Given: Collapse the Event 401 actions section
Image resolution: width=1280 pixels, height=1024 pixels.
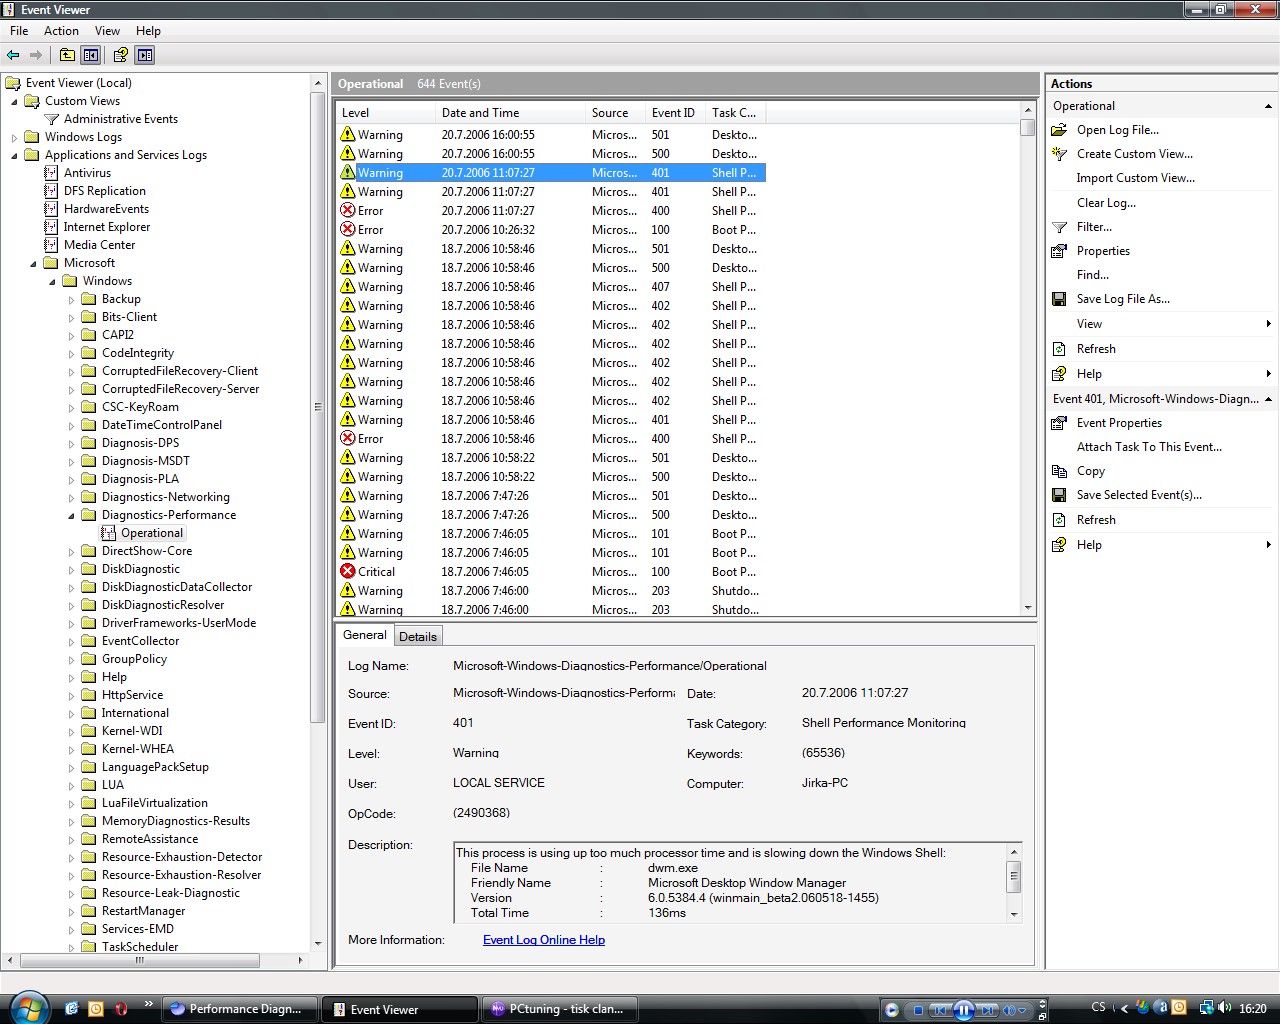Looking at the screenshot, I should coord(1268,399).
